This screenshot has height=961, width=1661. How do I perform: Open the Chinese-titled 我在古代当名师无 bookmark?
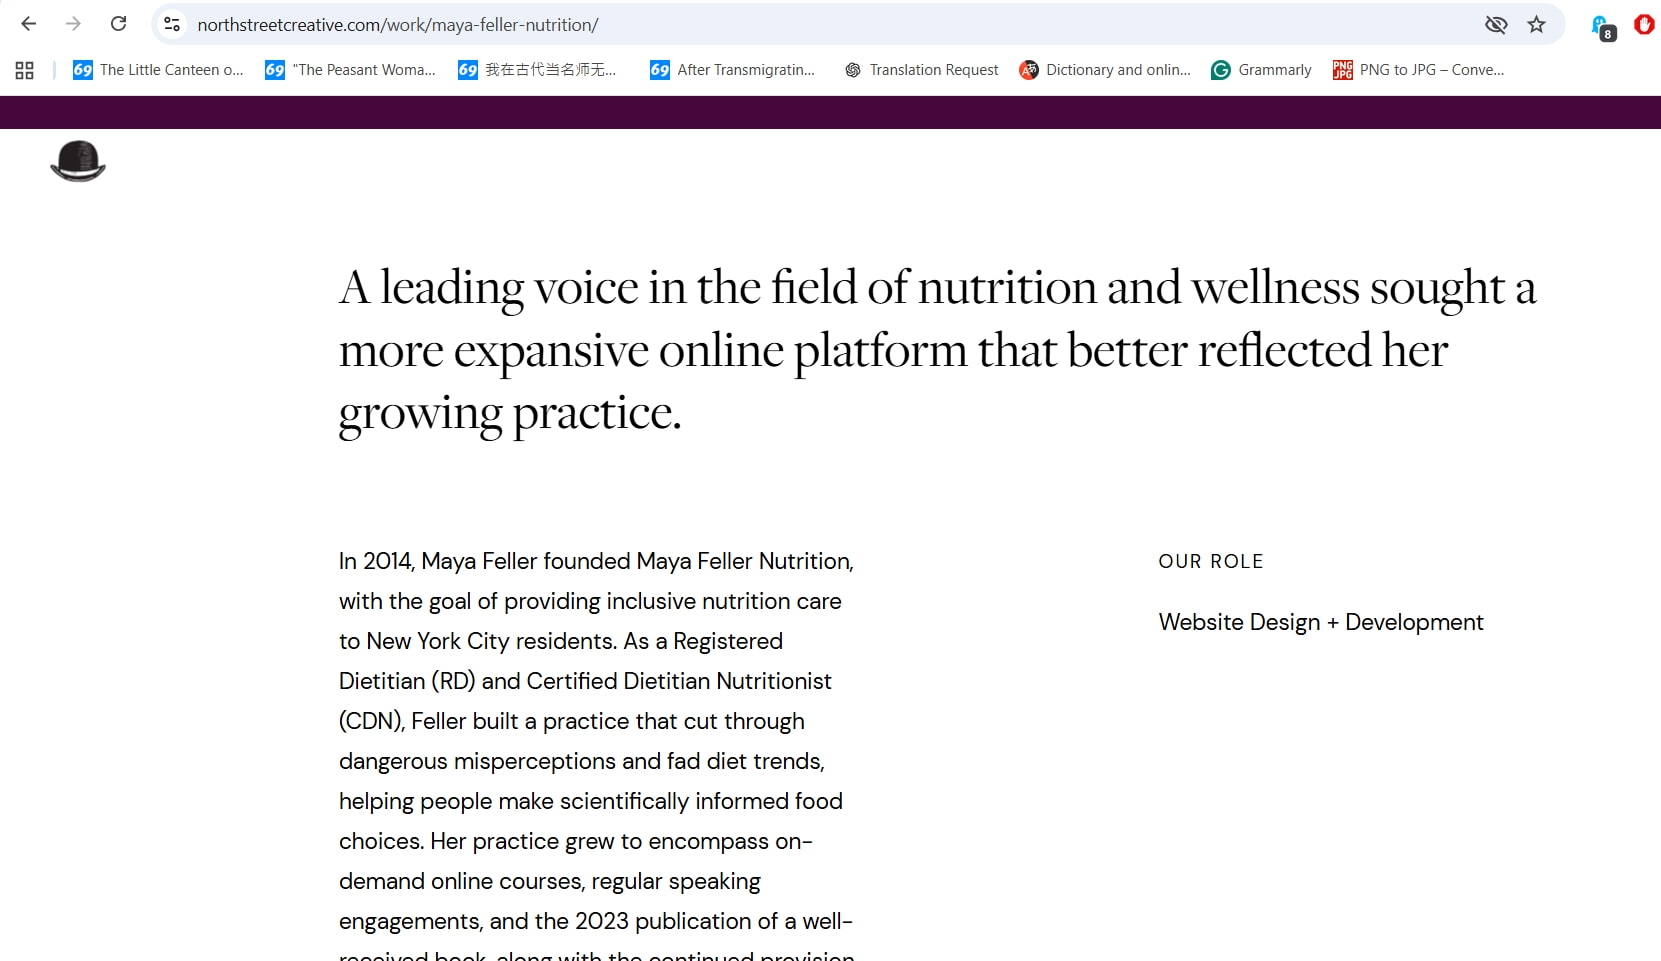537,70
